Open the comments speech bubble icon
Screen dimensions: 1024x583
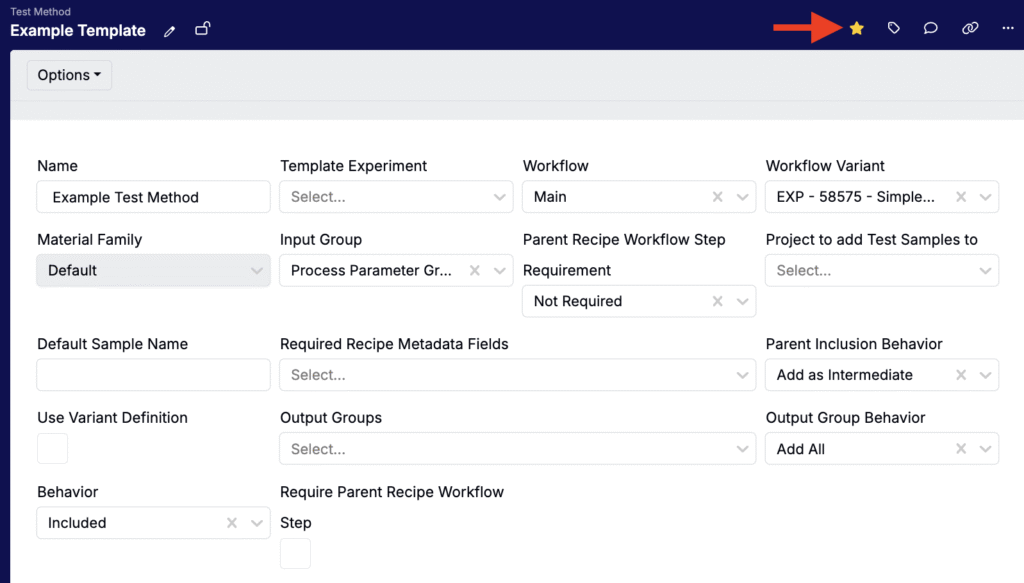pyautogui.click(x=931, y=29)
